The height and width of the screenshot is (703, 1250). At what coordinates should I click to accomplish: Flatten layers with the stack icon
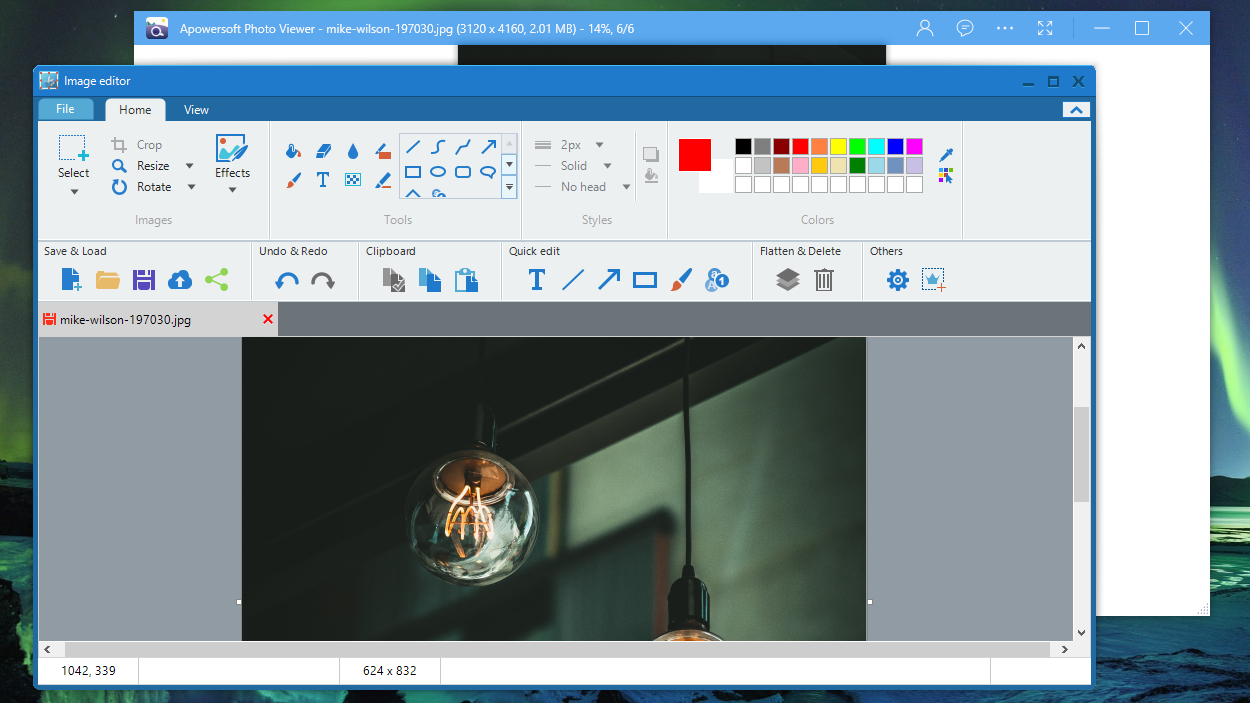[788, 280]
